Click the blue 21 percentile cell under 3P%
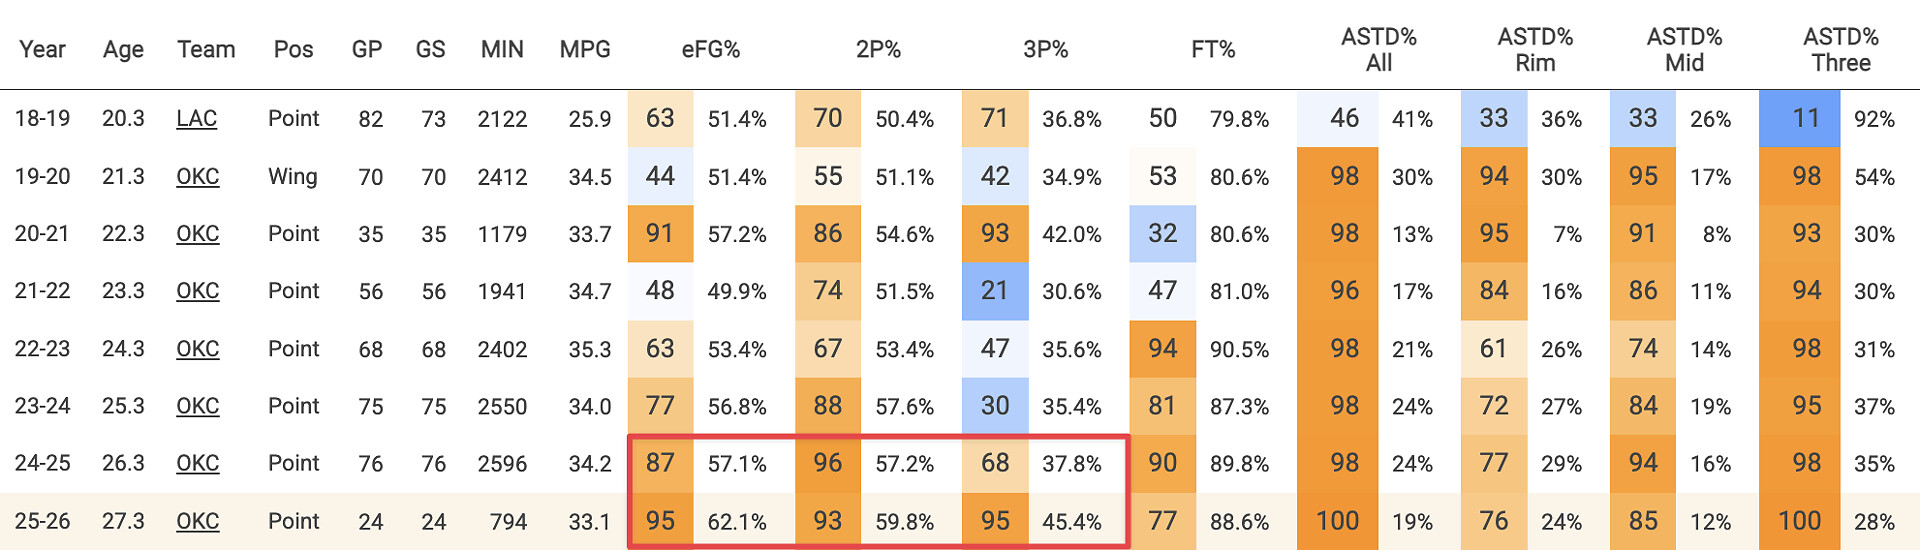1920x550 pixels. click(x=994, y=291)
